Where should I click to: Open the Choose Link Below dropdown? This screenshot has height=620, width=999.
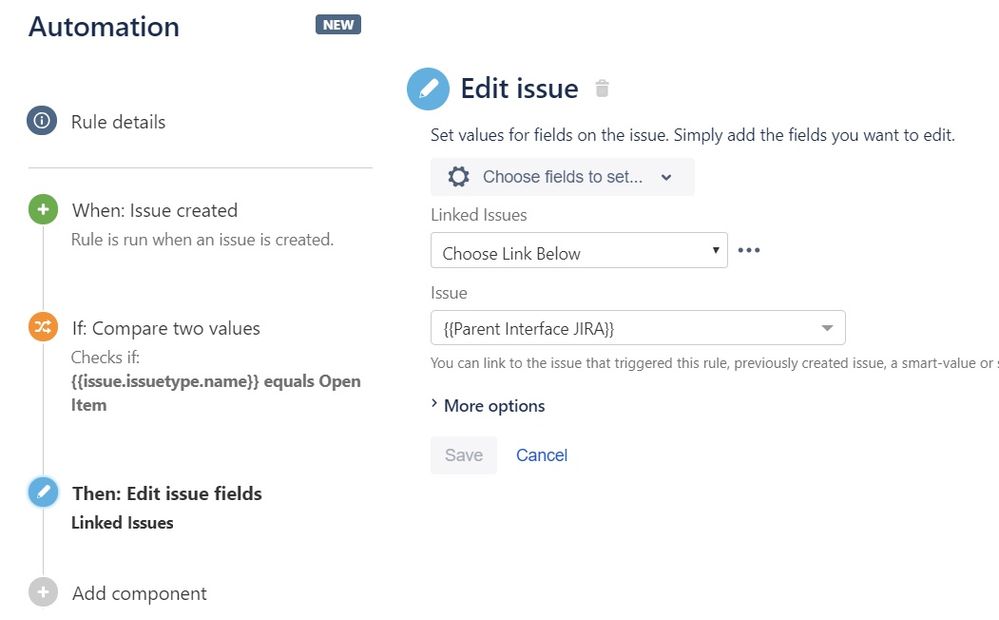[x=578, y=251]
